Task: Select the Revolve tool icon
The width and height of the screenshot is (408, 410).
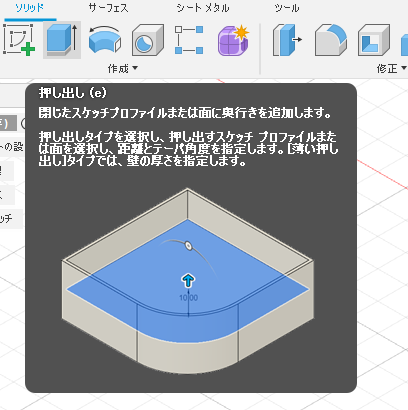Action: pyautogui.click(x=105, y=40)
